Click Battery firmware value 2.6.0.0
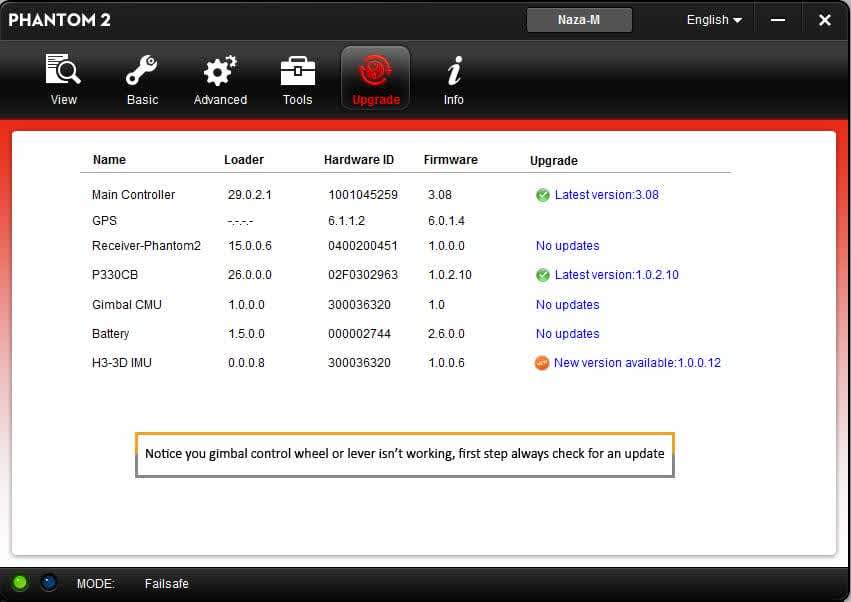The image size is (851, 602). pyautogui.click(x=446, y=334)
